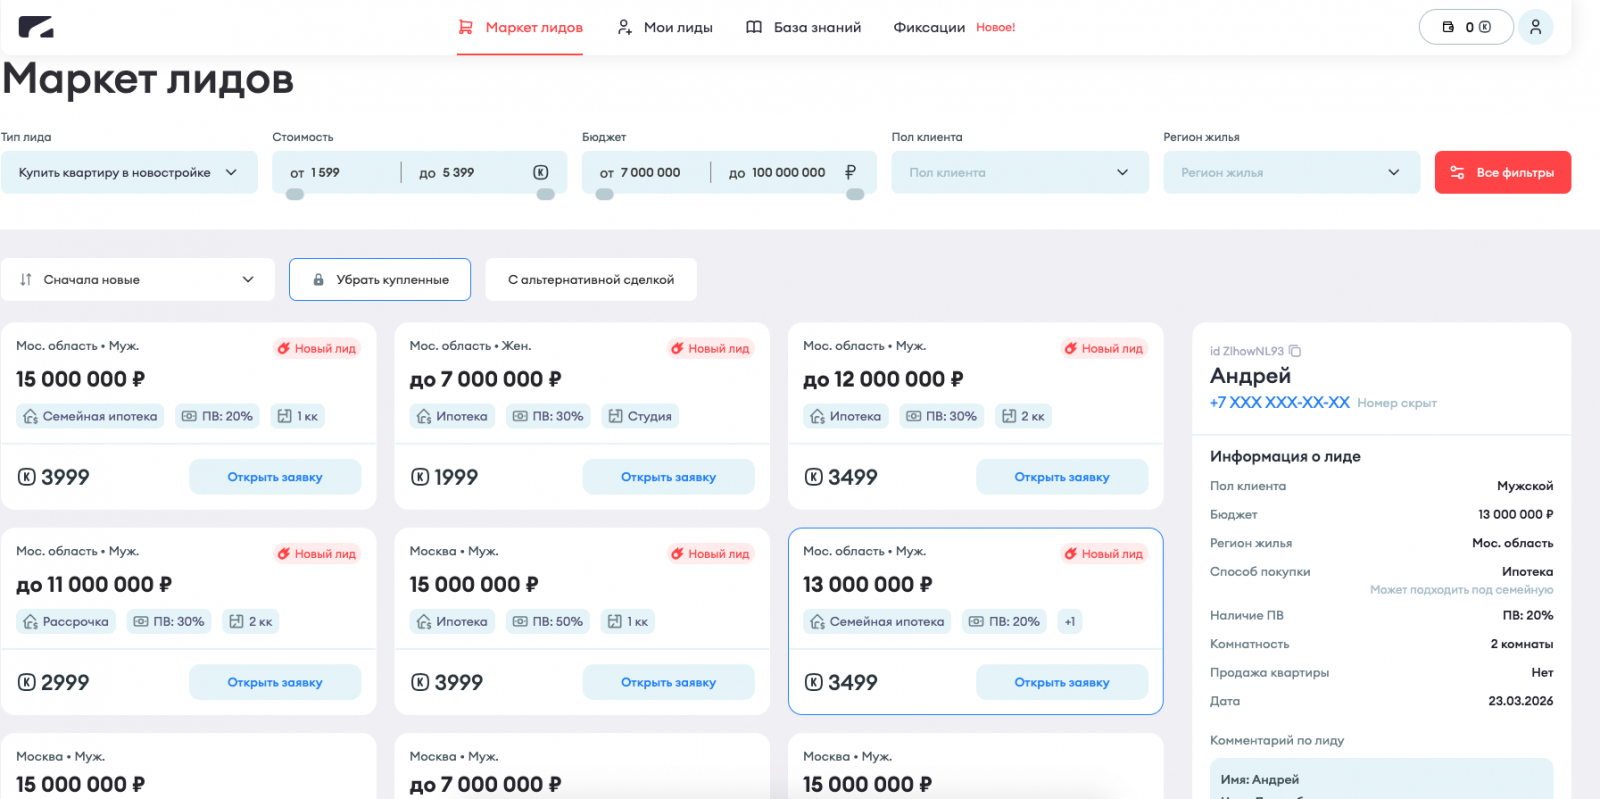
Task: Open the wallet balance button
Action: click(1466, 27)
